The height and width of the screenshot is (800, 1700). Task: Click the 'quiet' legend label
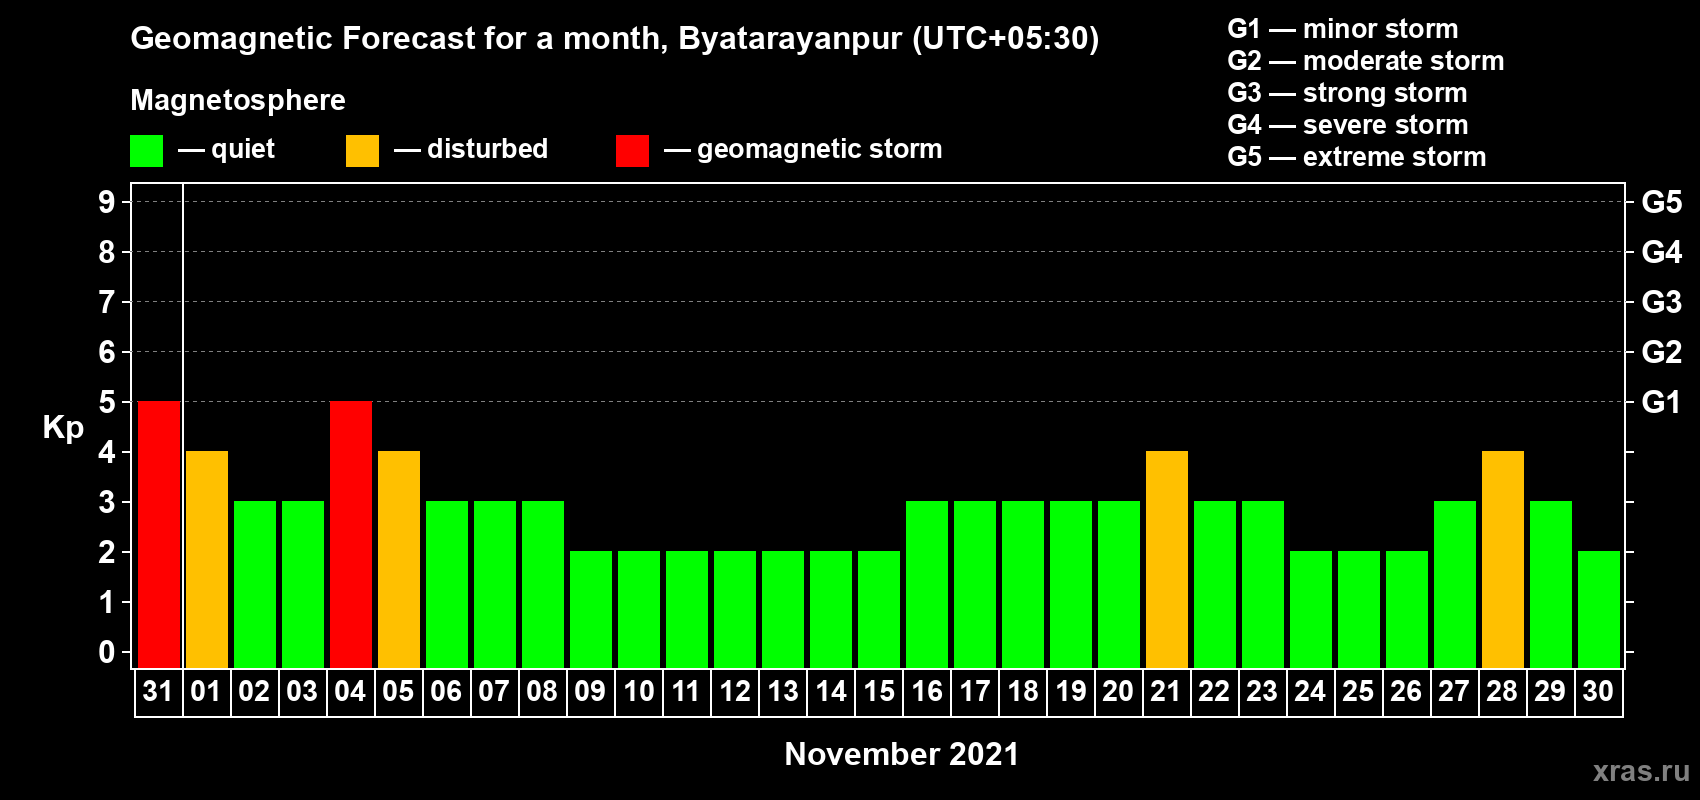243,149
